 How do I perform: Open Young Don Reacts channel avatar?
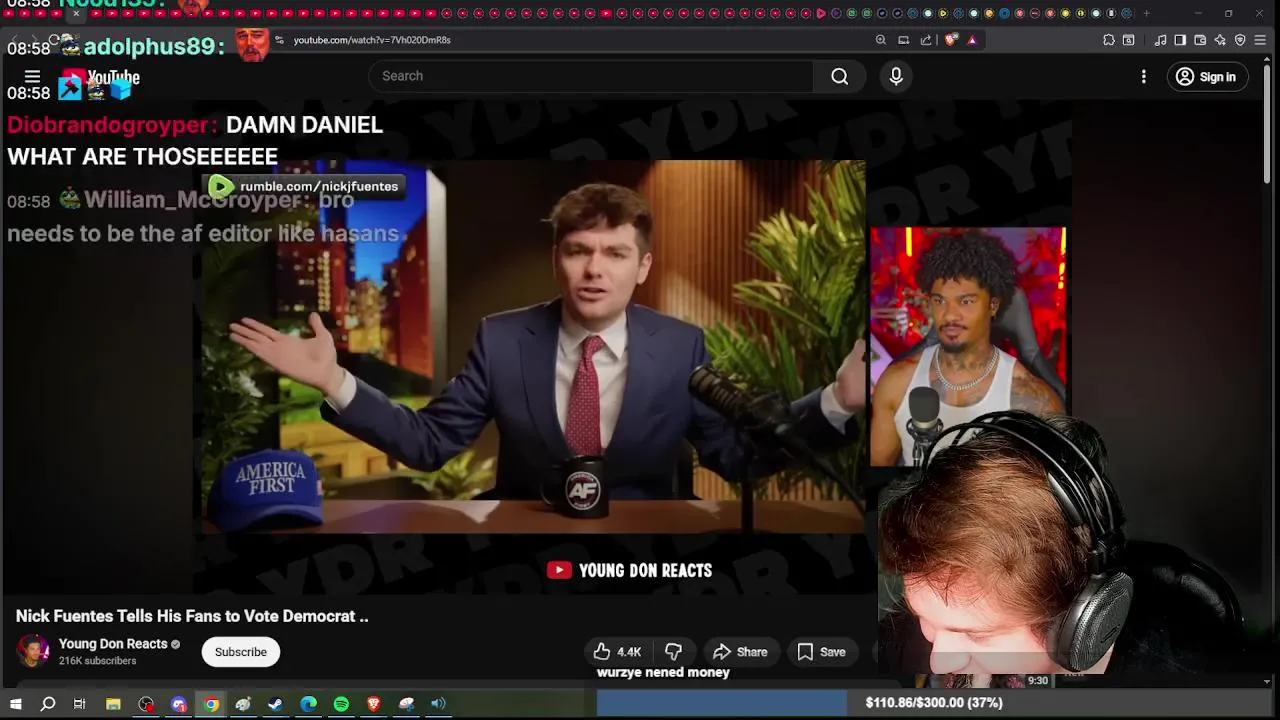(x=32, y=651)
